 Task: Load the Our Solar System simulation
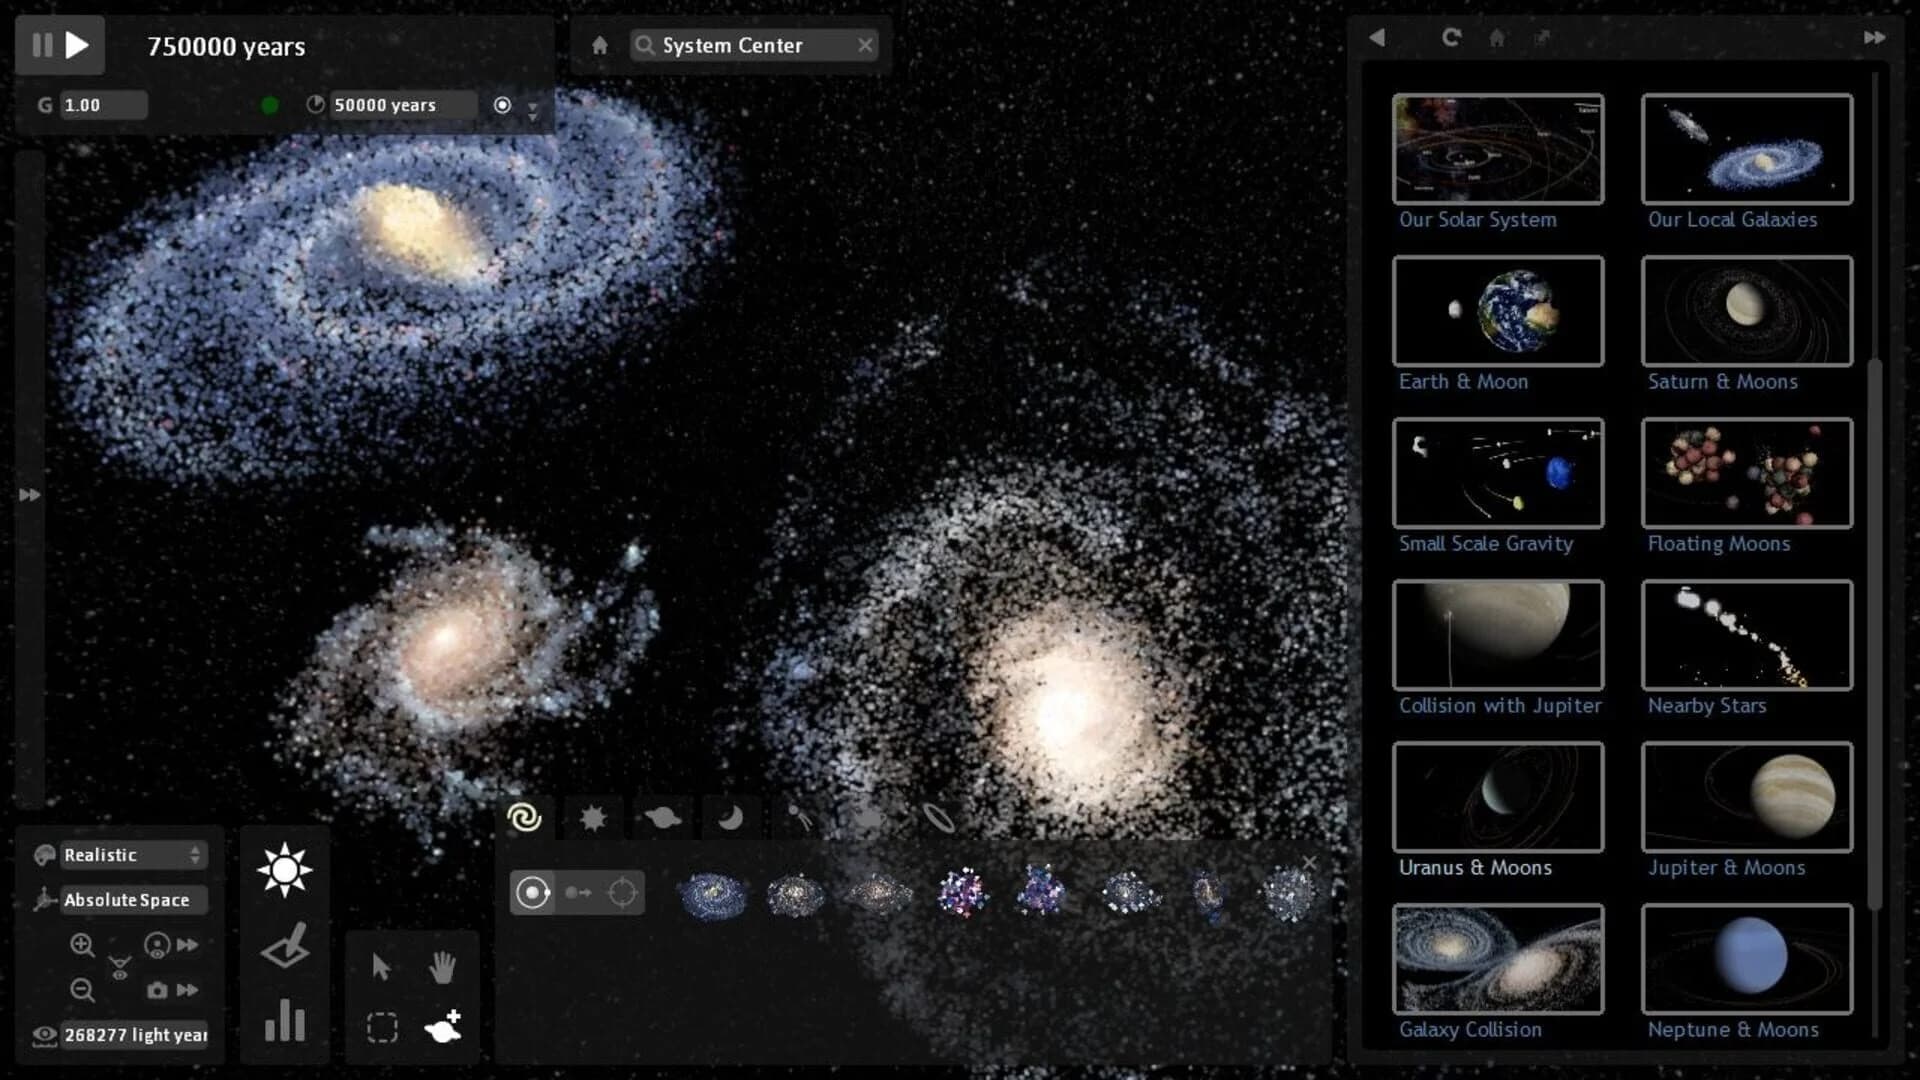[1497, 148]
